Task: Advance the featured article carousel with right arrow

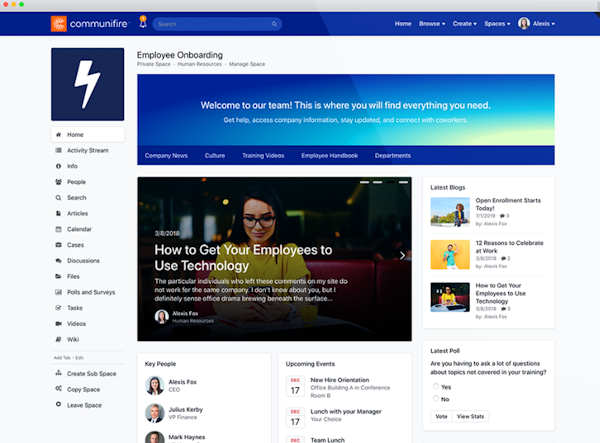Action: coord(402,255)
